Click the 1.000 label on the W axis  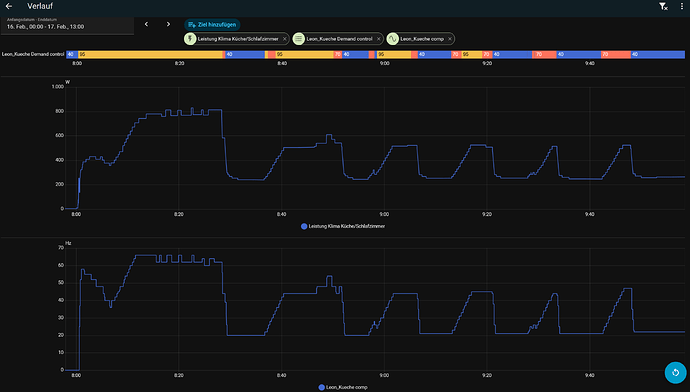coord(58,87)
